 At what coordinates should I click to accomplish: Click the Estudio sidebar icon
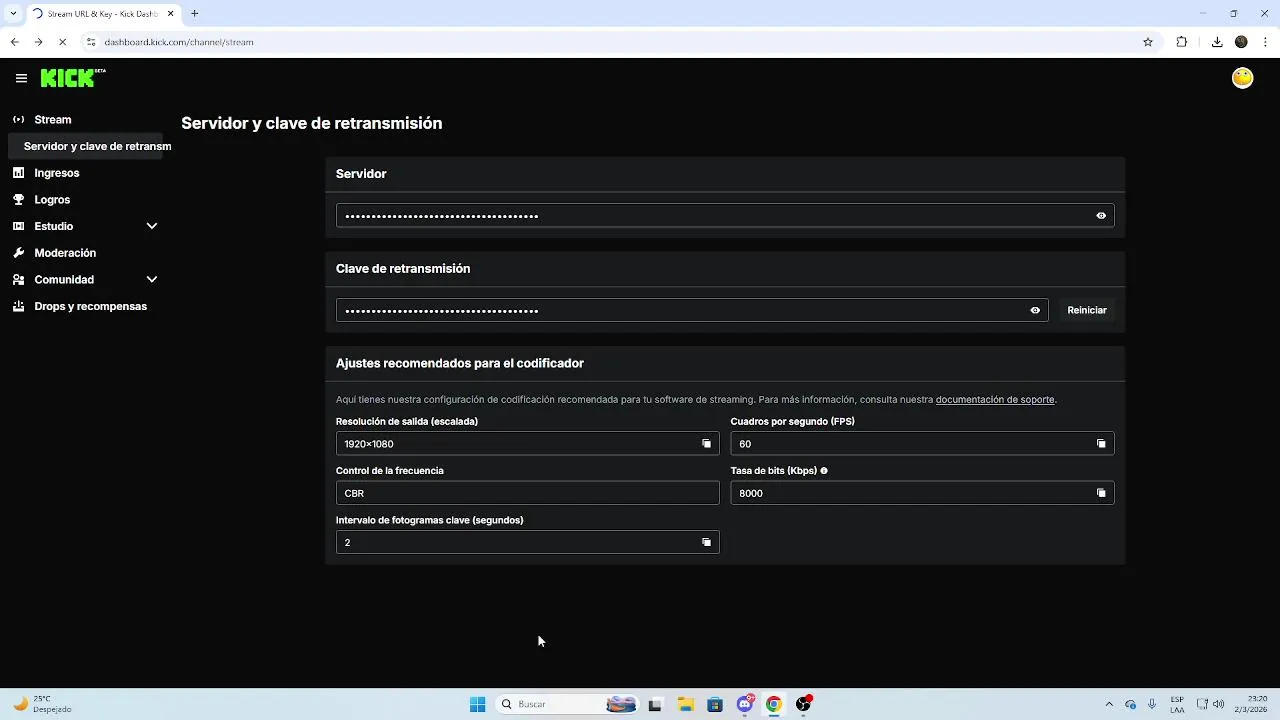pyautogui.click(x=18, y=226)
